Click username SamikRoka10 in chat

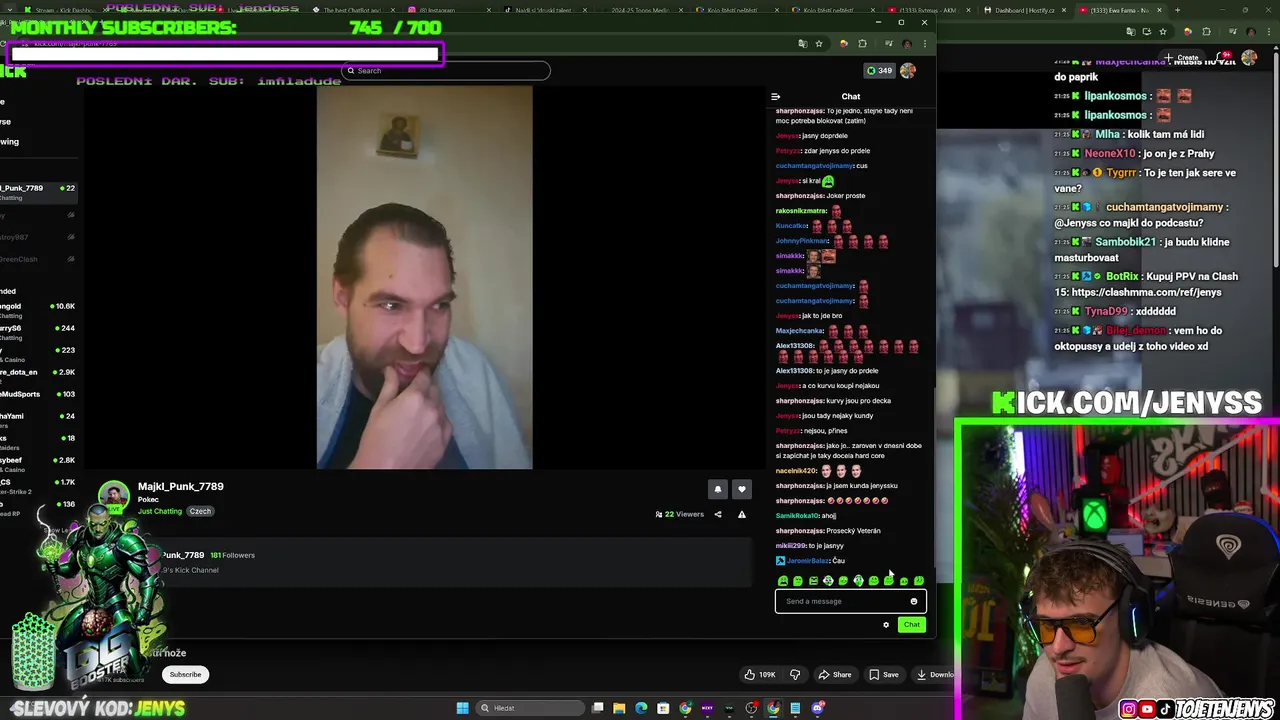coord(797,516)
